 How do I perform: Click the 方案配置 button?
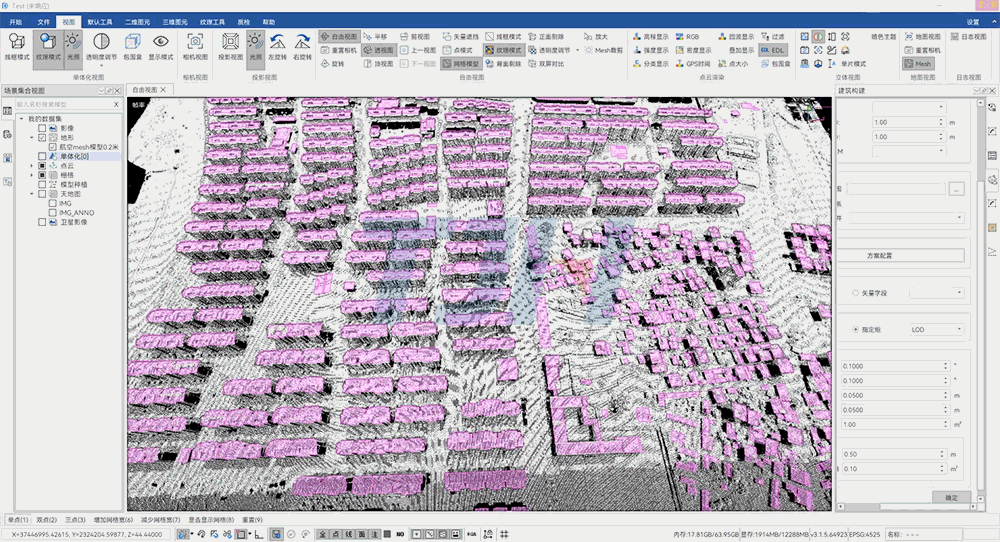tap(901, 256)
